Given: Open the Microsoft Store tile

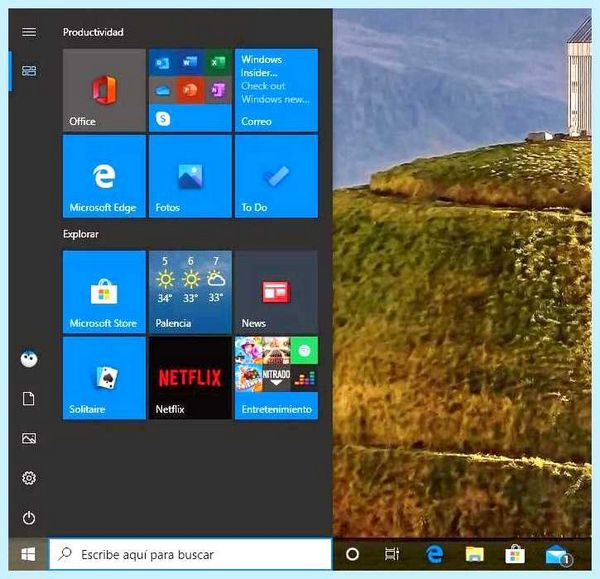Looking at the screenshot, I should pos(104,292).
